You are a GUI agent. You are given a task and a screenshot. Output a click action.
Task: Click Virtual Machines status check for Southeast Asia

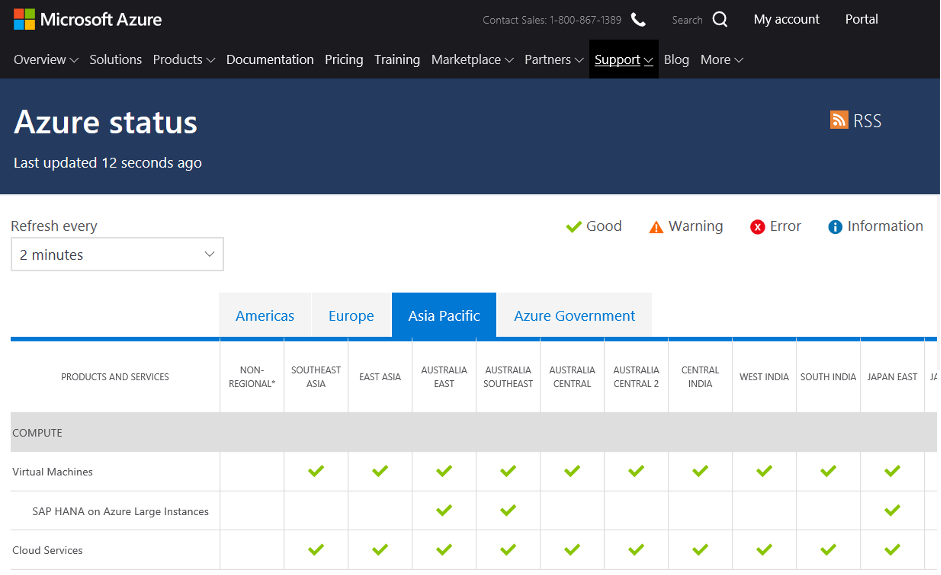pyautogui.click(x=316, y=471)
